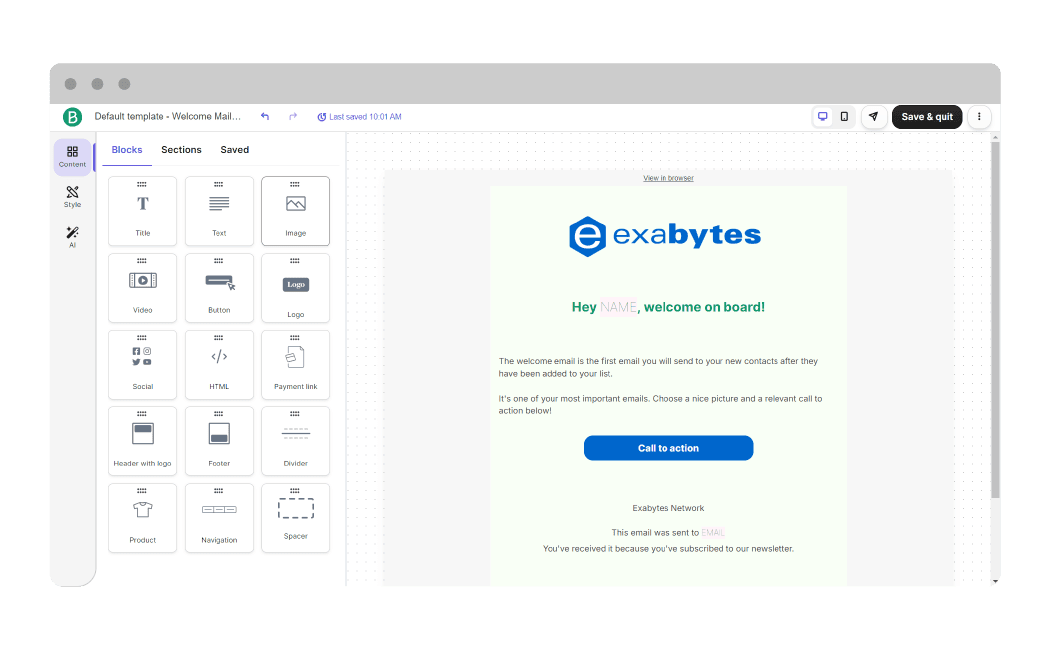Choose the Social icons block
This screenshot has height=650, width=1051.
click(143, 364)
